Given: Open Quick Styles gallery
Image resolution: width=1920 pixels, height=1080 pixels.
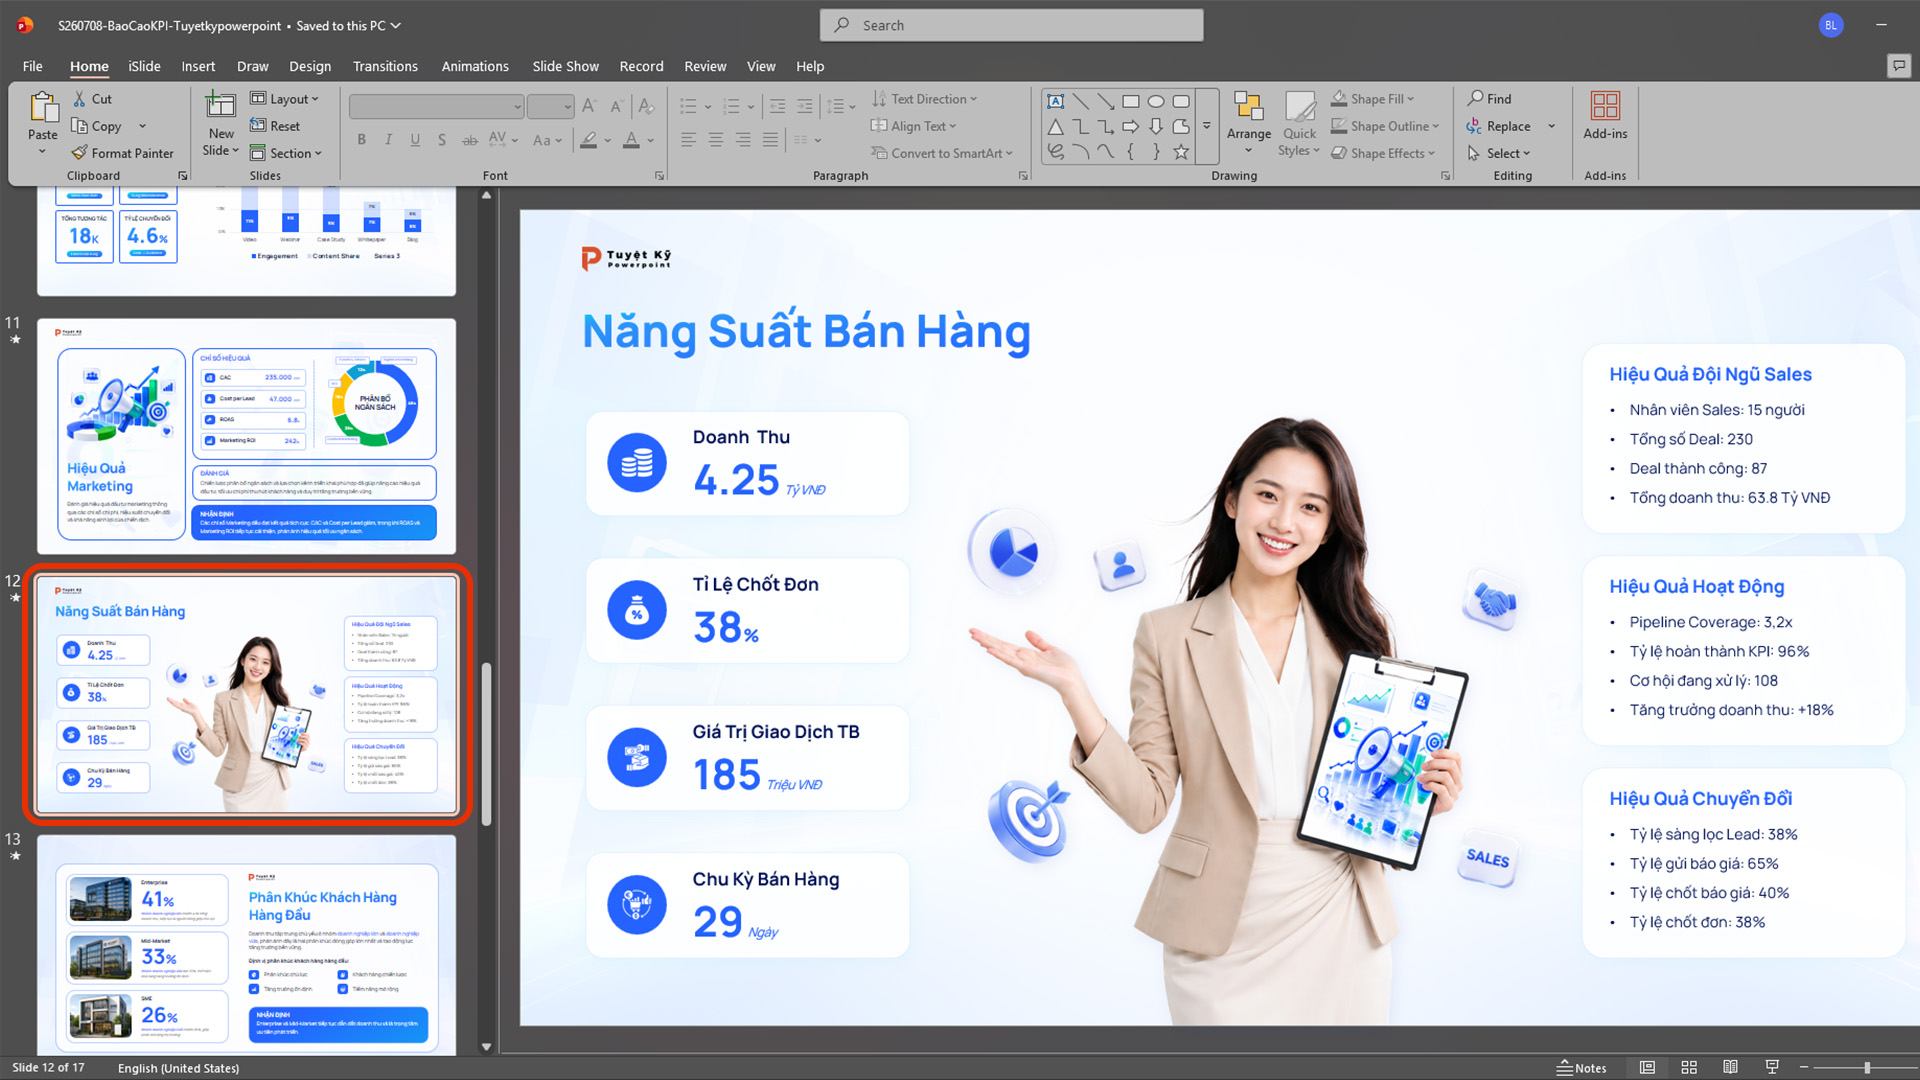Looking at the screenshot, I should pyautogui.click(x=1299, y=123).
